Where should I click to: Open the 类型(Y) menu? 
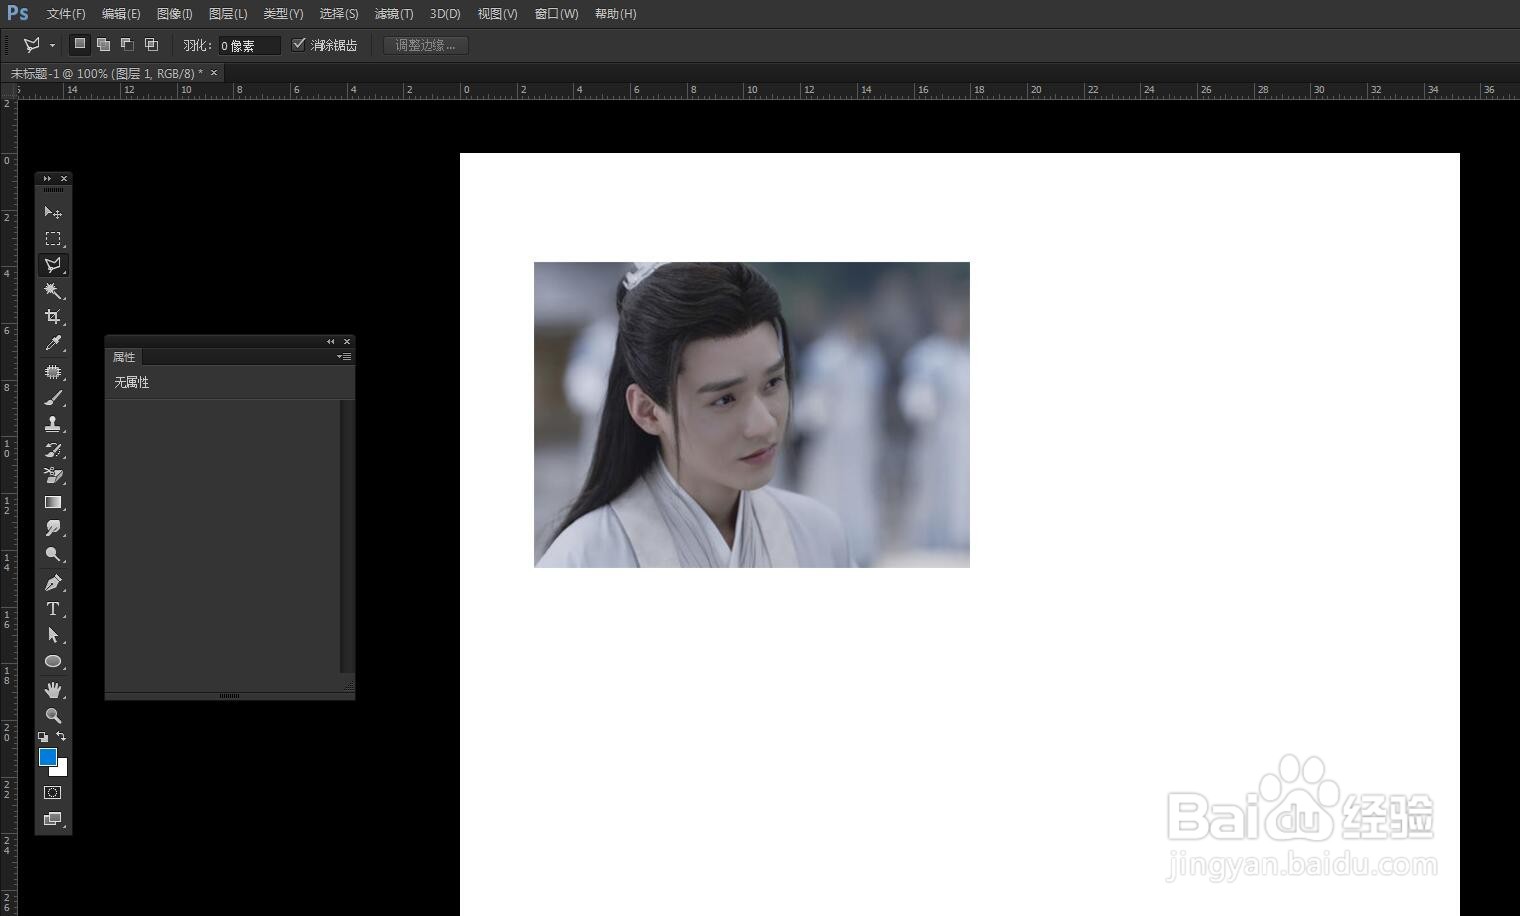[x=283, y=14]
